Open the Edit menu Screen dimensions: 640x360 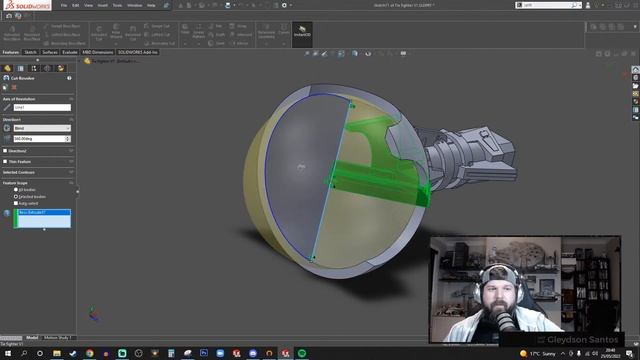point(76,5)
